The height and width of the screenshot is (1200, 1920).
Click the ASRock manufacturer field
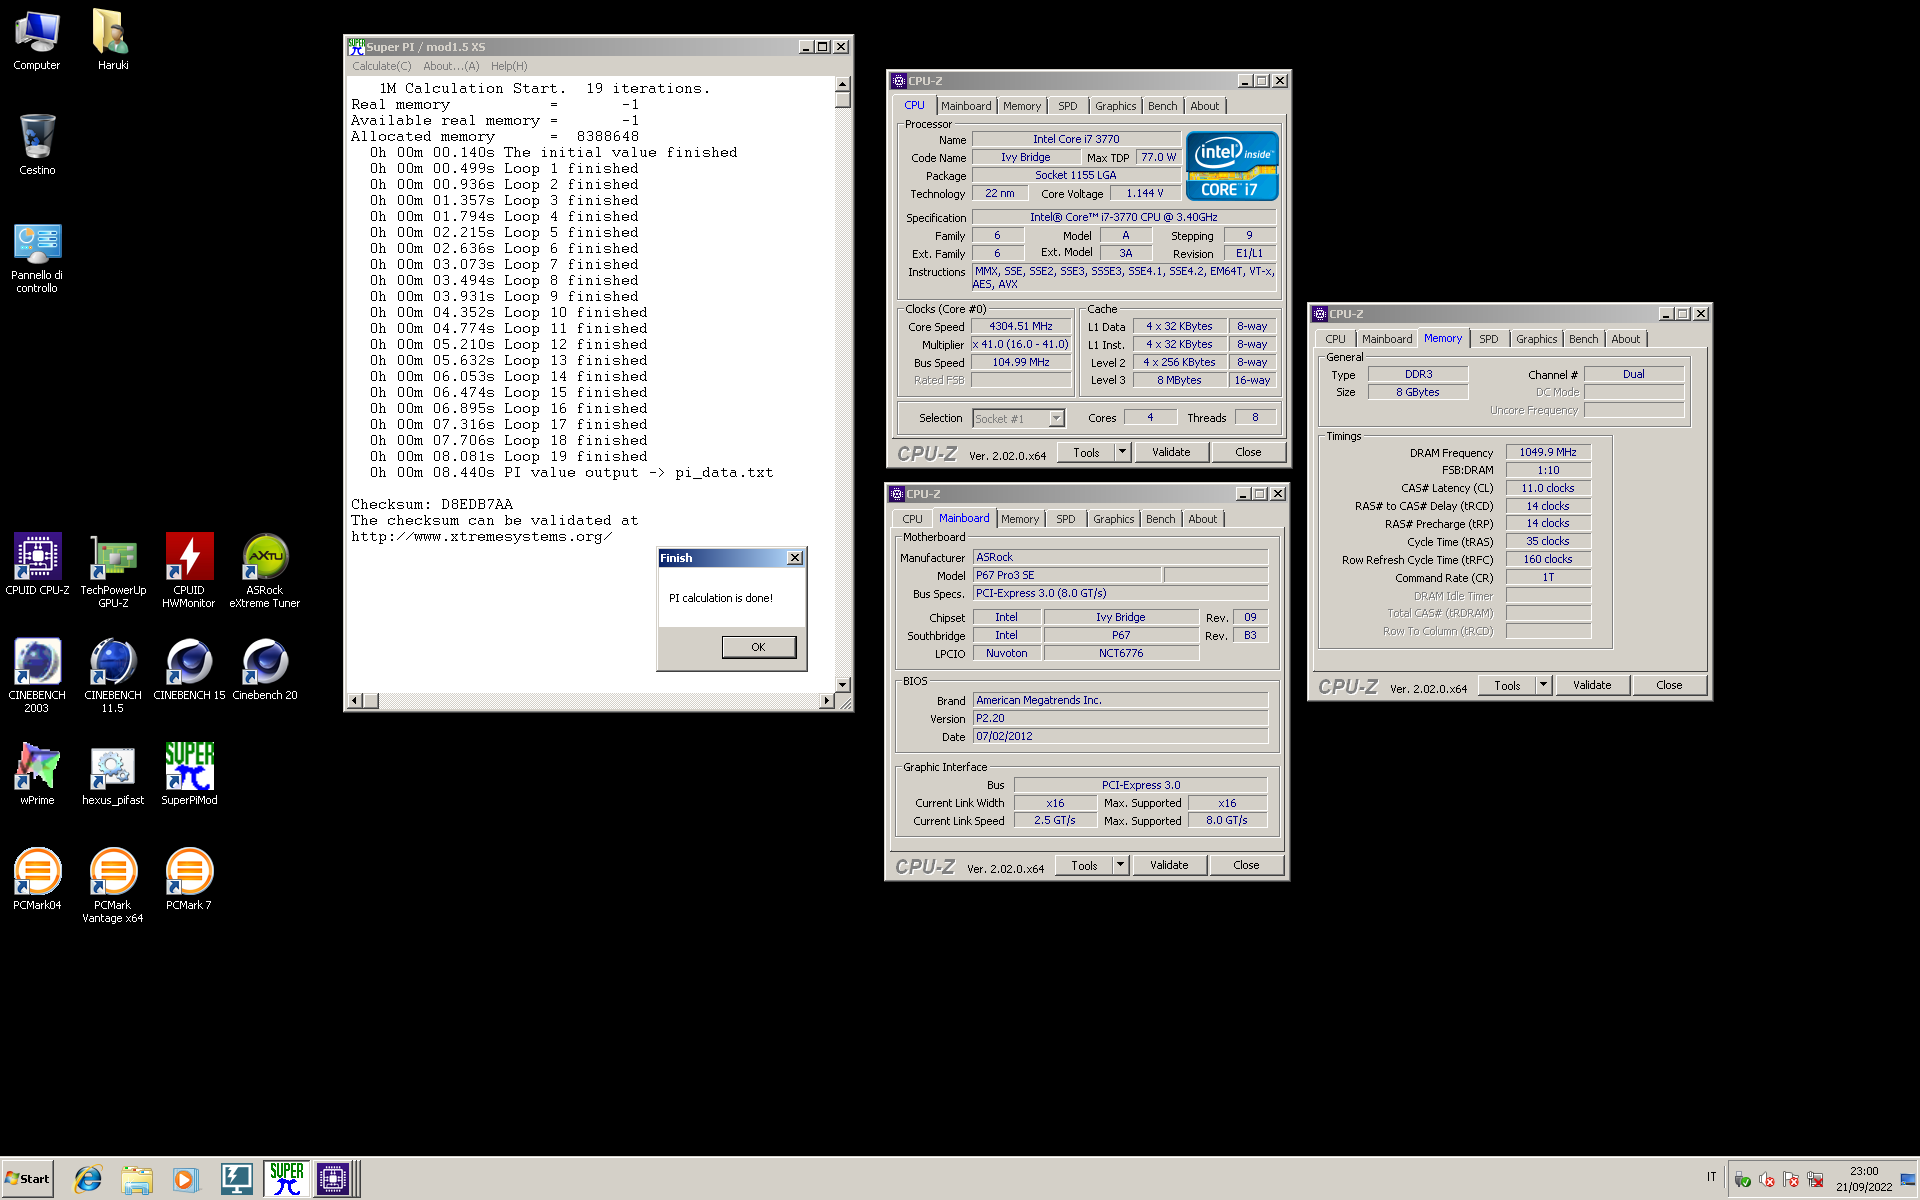click(1120, 557)
